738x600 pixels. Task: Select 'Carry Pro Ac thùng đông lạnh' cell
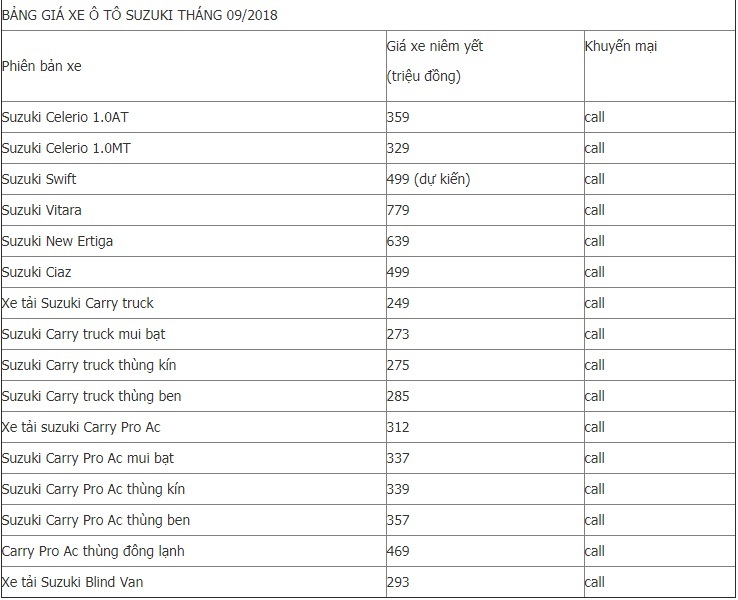(93, 551)
